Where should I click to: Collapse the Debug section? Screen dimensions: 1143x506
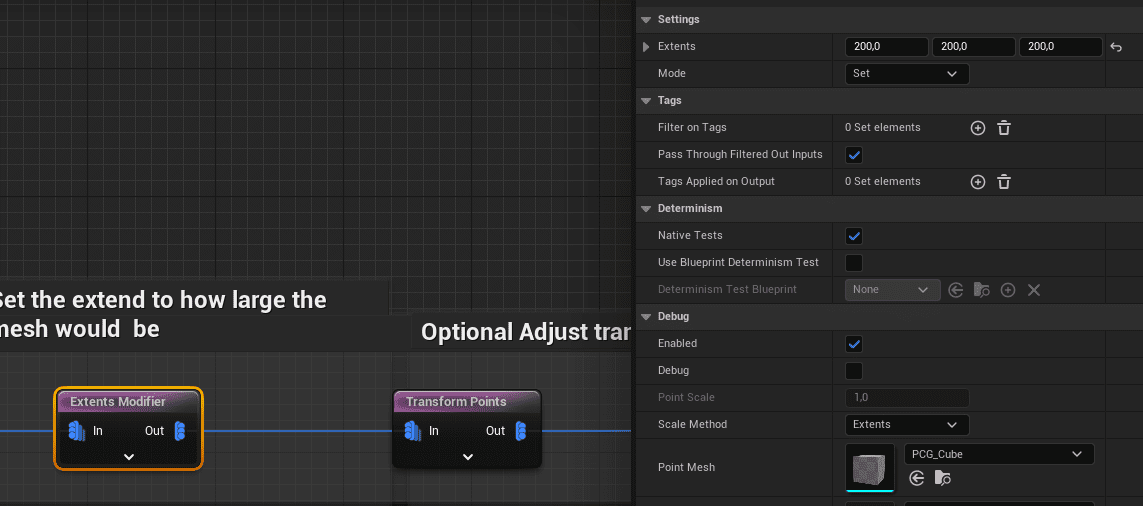pyautogui.click(x=646, y=316)
